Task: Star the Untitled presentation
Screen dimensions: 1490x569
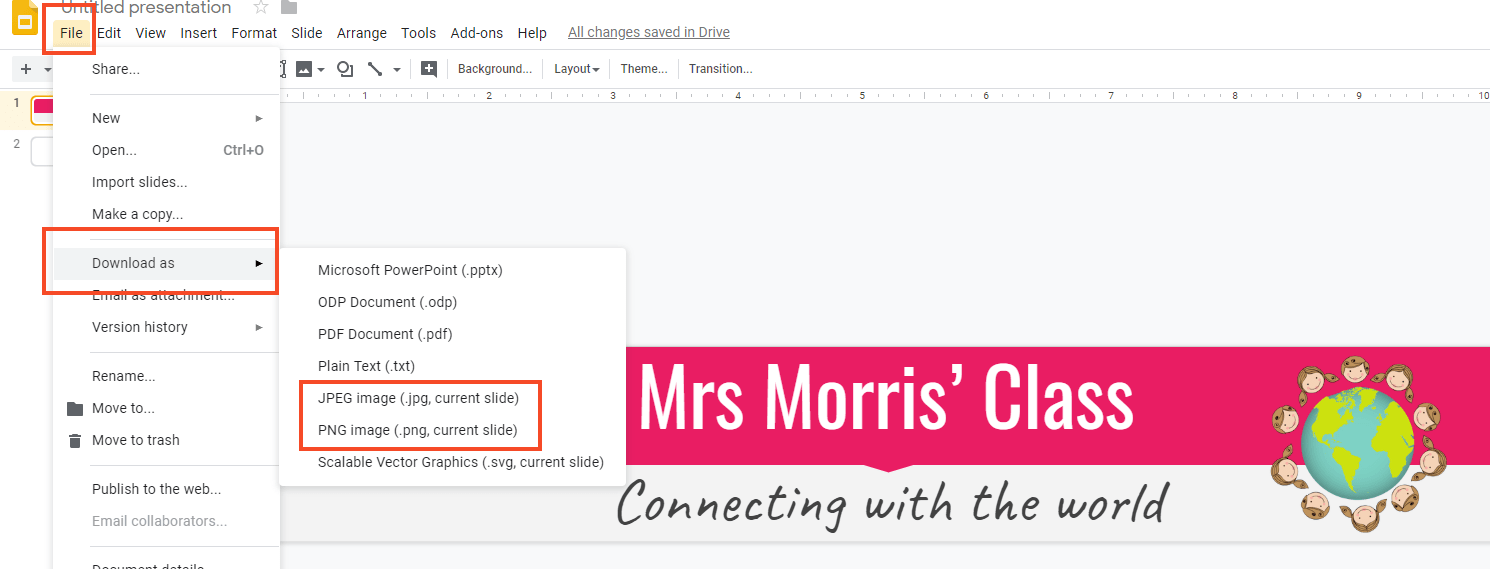Action: [261, 8]
